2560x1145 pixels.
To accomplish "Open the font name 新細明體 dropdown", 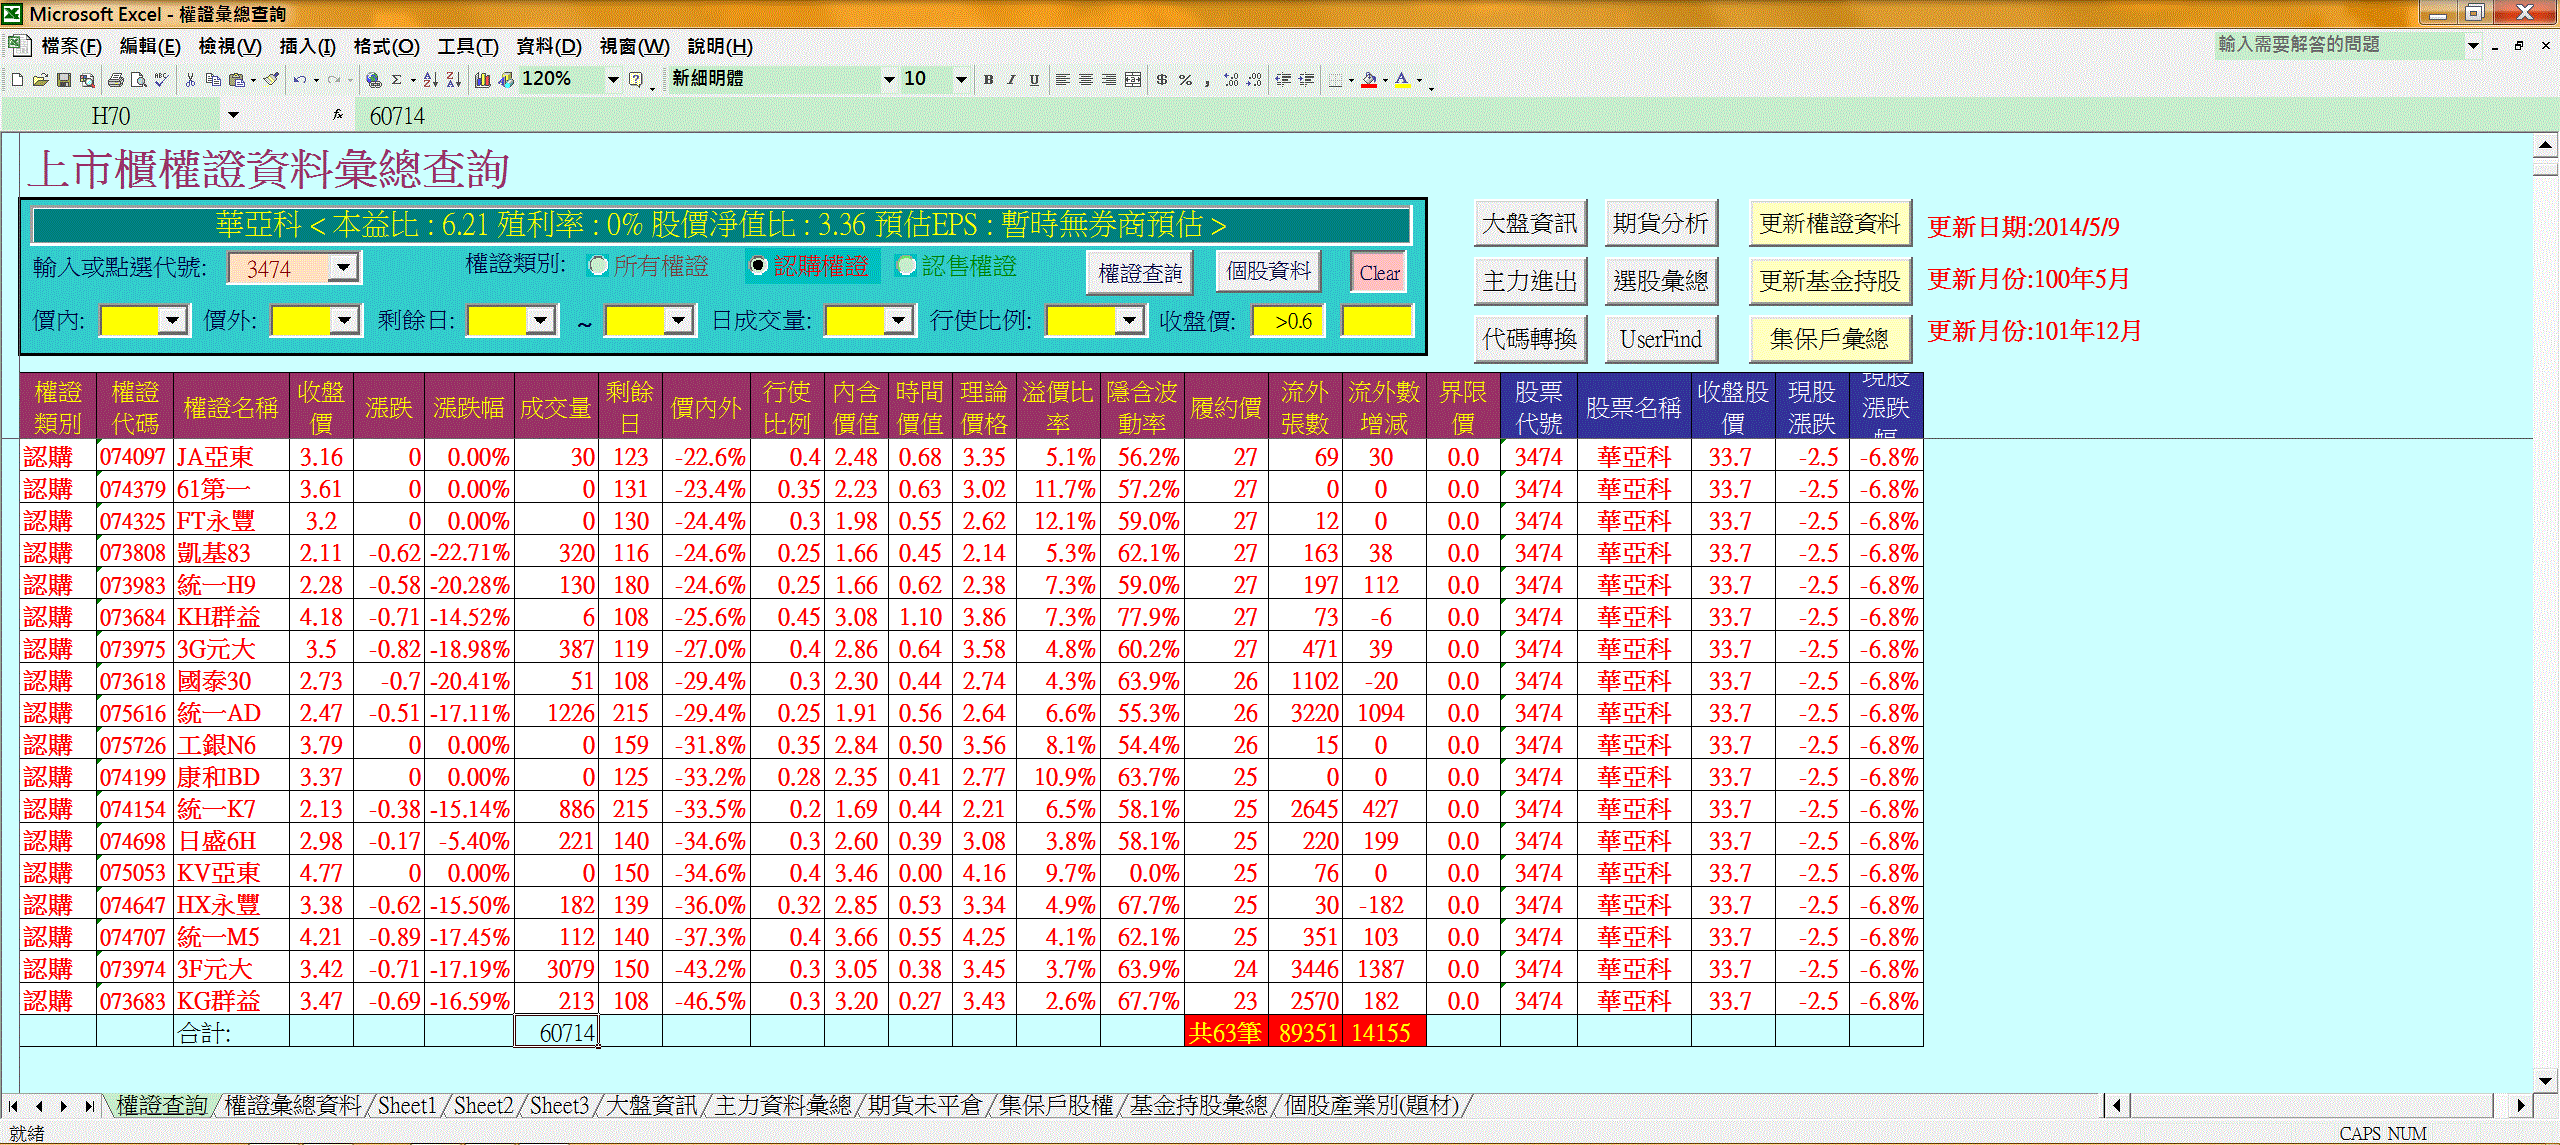I will tap(888, 80).
